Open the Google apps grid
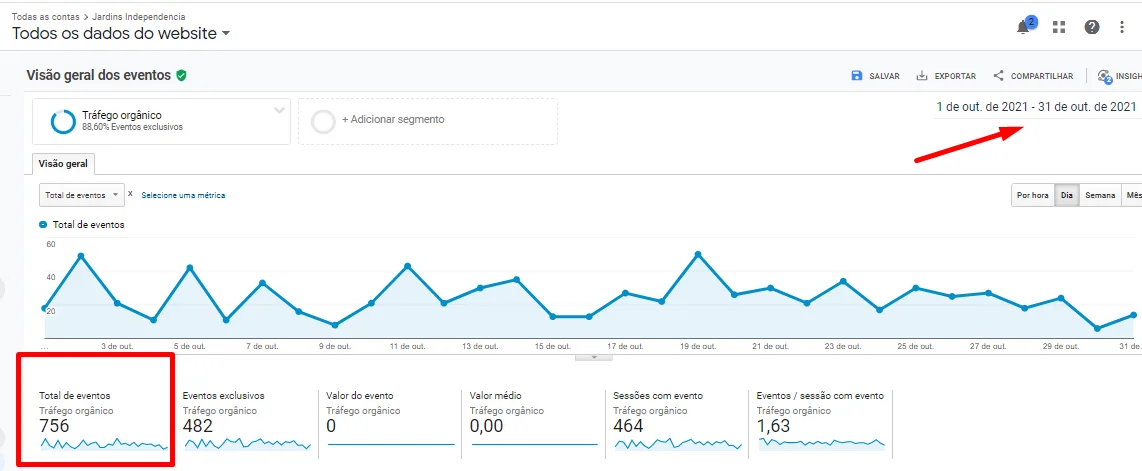Viewport: 1142px width, 471px height. point(1059,27)
